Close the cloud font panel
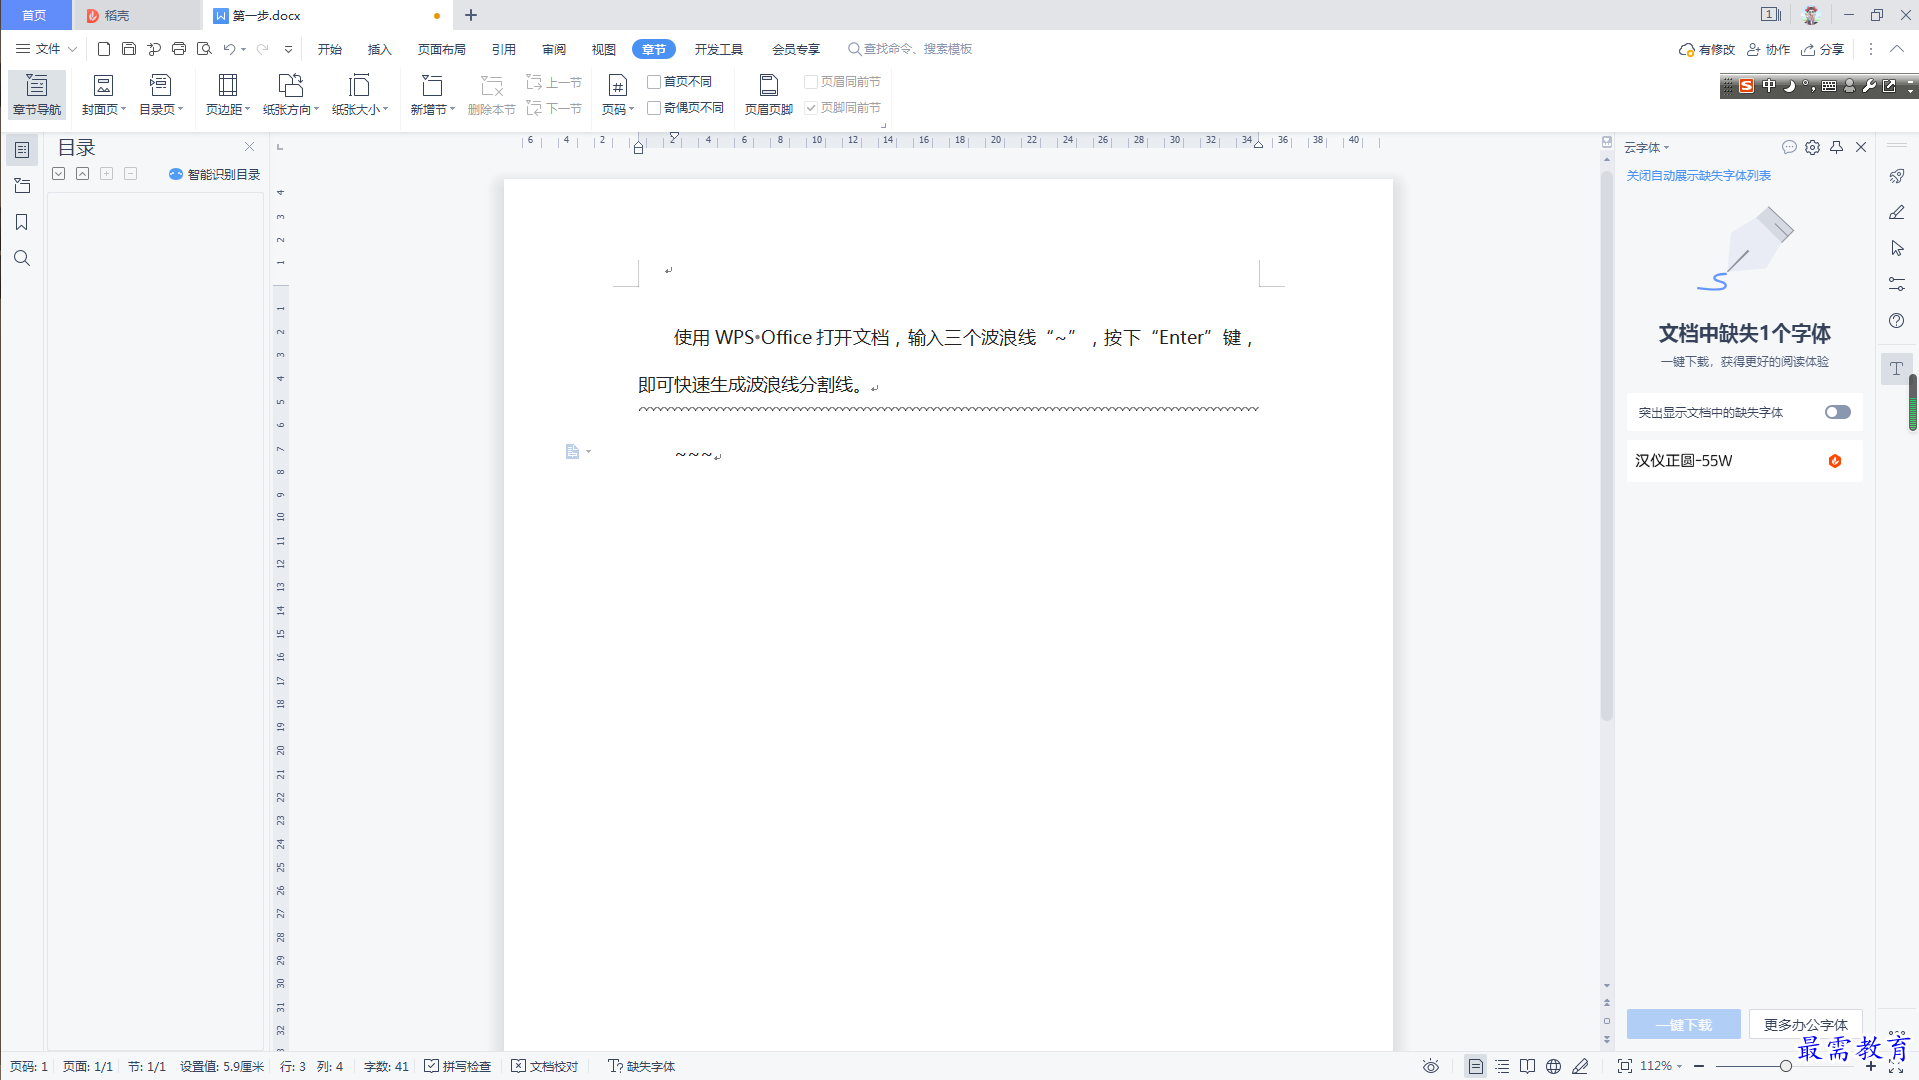Screen dimensions: 1919x1080 click(x=1861, y=147)
